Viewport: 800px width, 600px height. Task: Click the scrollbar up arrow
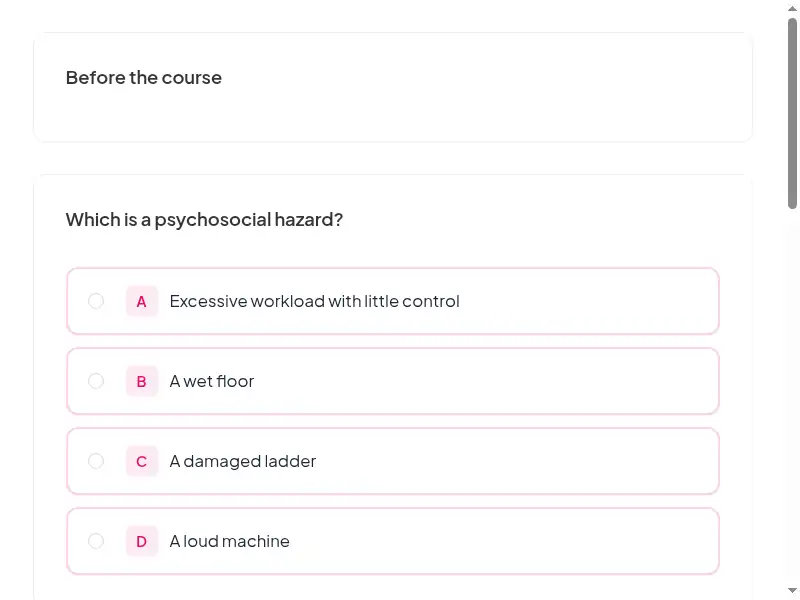pyautogui.click(x=792, y=8)
